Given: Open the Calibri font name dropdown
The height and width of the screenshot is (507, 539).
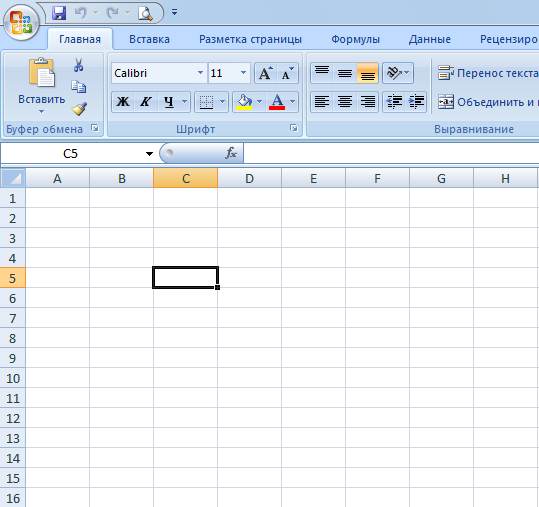Looking at the screenshot, I should pos(200,73).
